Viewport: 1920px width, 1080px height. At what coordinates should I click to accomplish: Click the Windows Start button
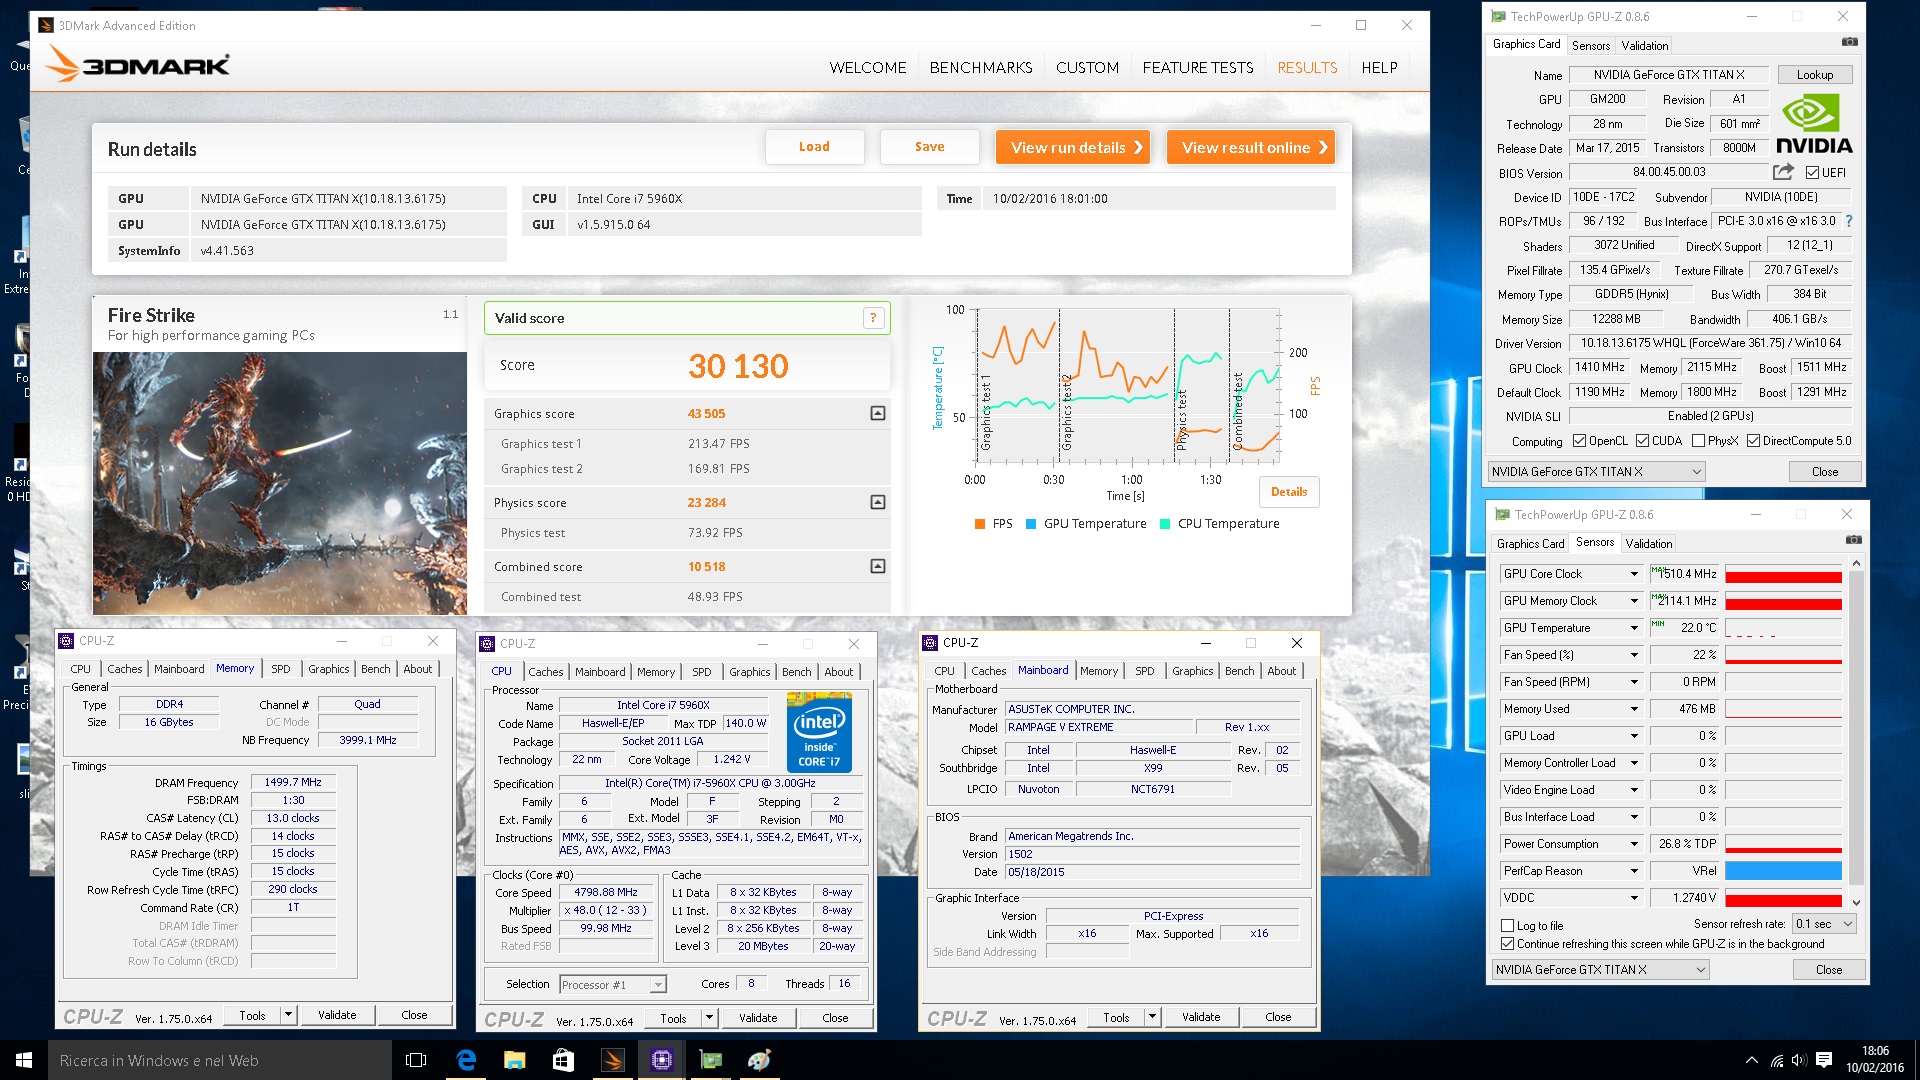(x=24, y=1060)
